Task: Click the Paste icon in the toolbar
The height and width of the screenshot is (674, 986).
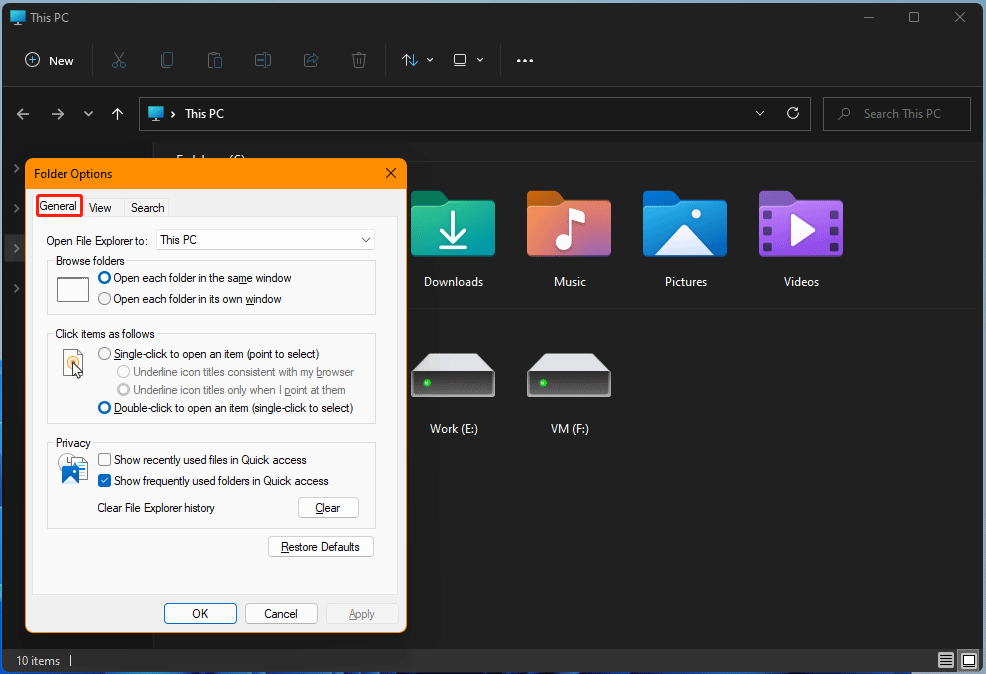Action: (x=214, y=60)
